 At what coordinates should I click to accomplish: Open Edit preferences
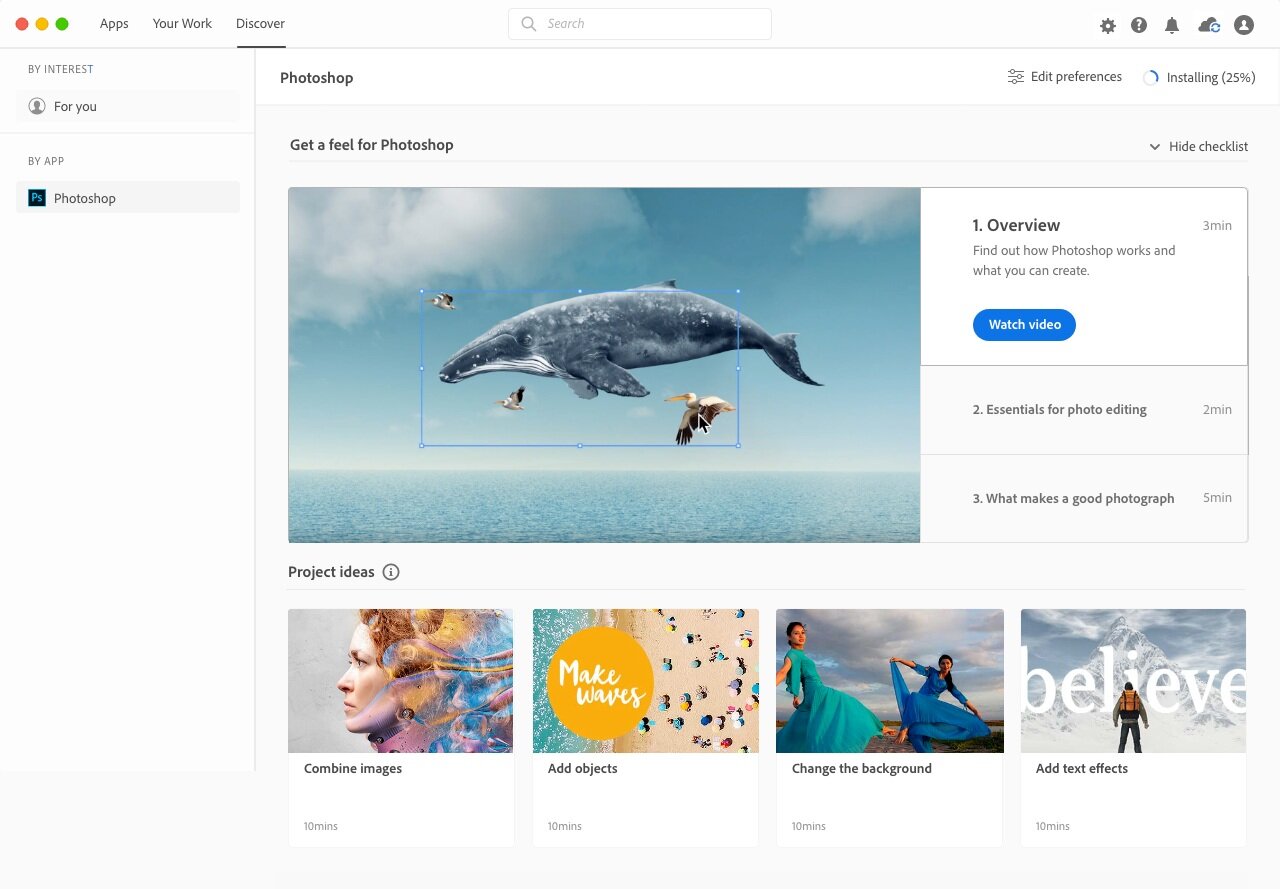(1065, 77)
